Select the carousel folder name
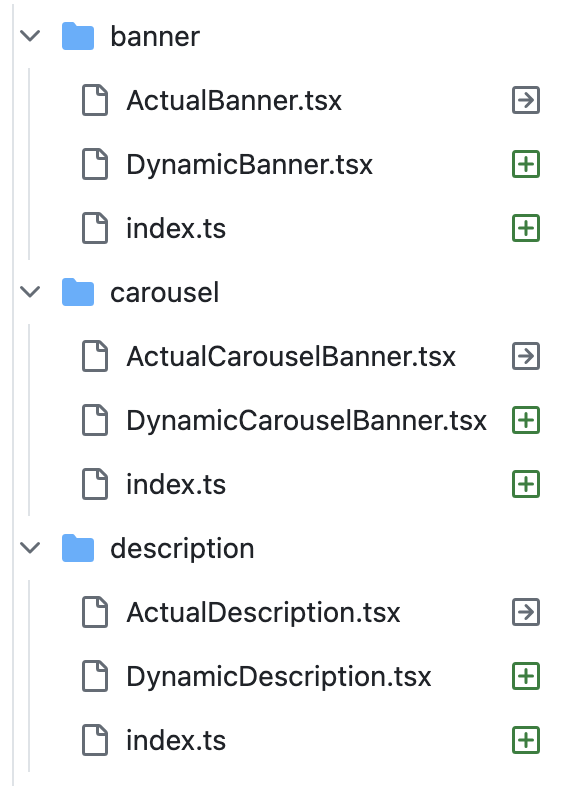This screenshot has height=786, width=572. [164, 292]
